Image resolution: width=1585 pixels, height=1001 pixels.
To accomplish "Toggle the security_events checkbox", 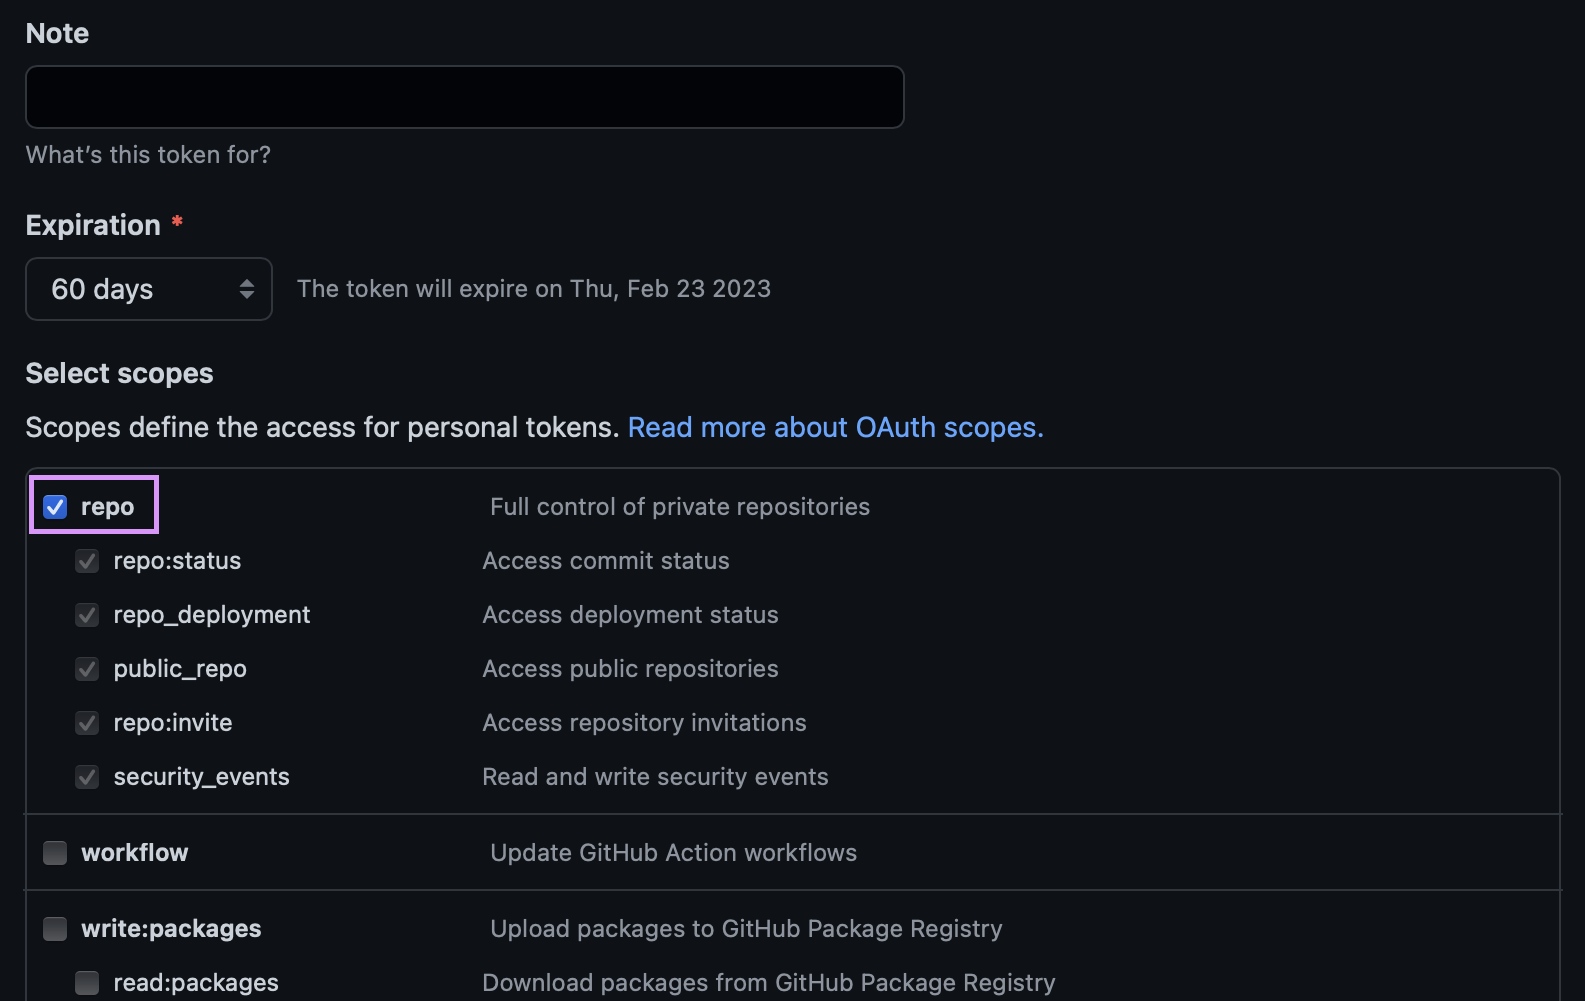I will (x=87, y=776).
